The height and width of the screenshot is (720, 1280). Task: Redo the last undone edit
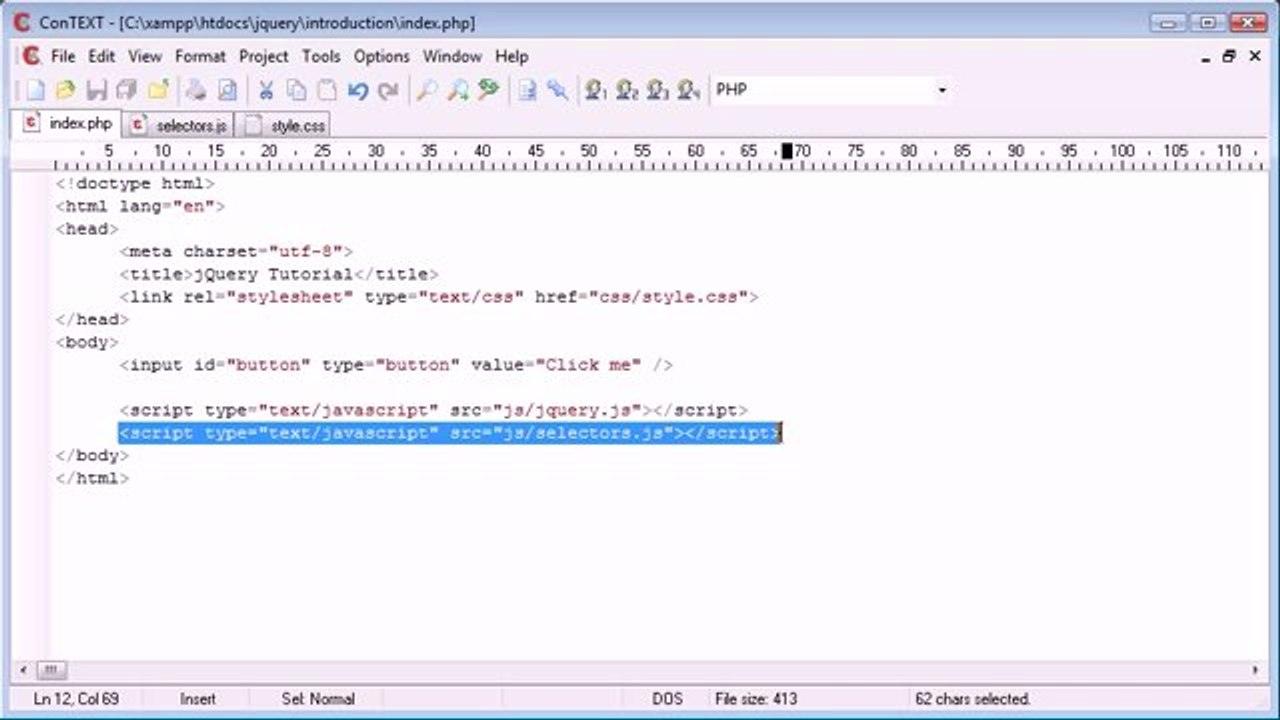coord(388,90)
